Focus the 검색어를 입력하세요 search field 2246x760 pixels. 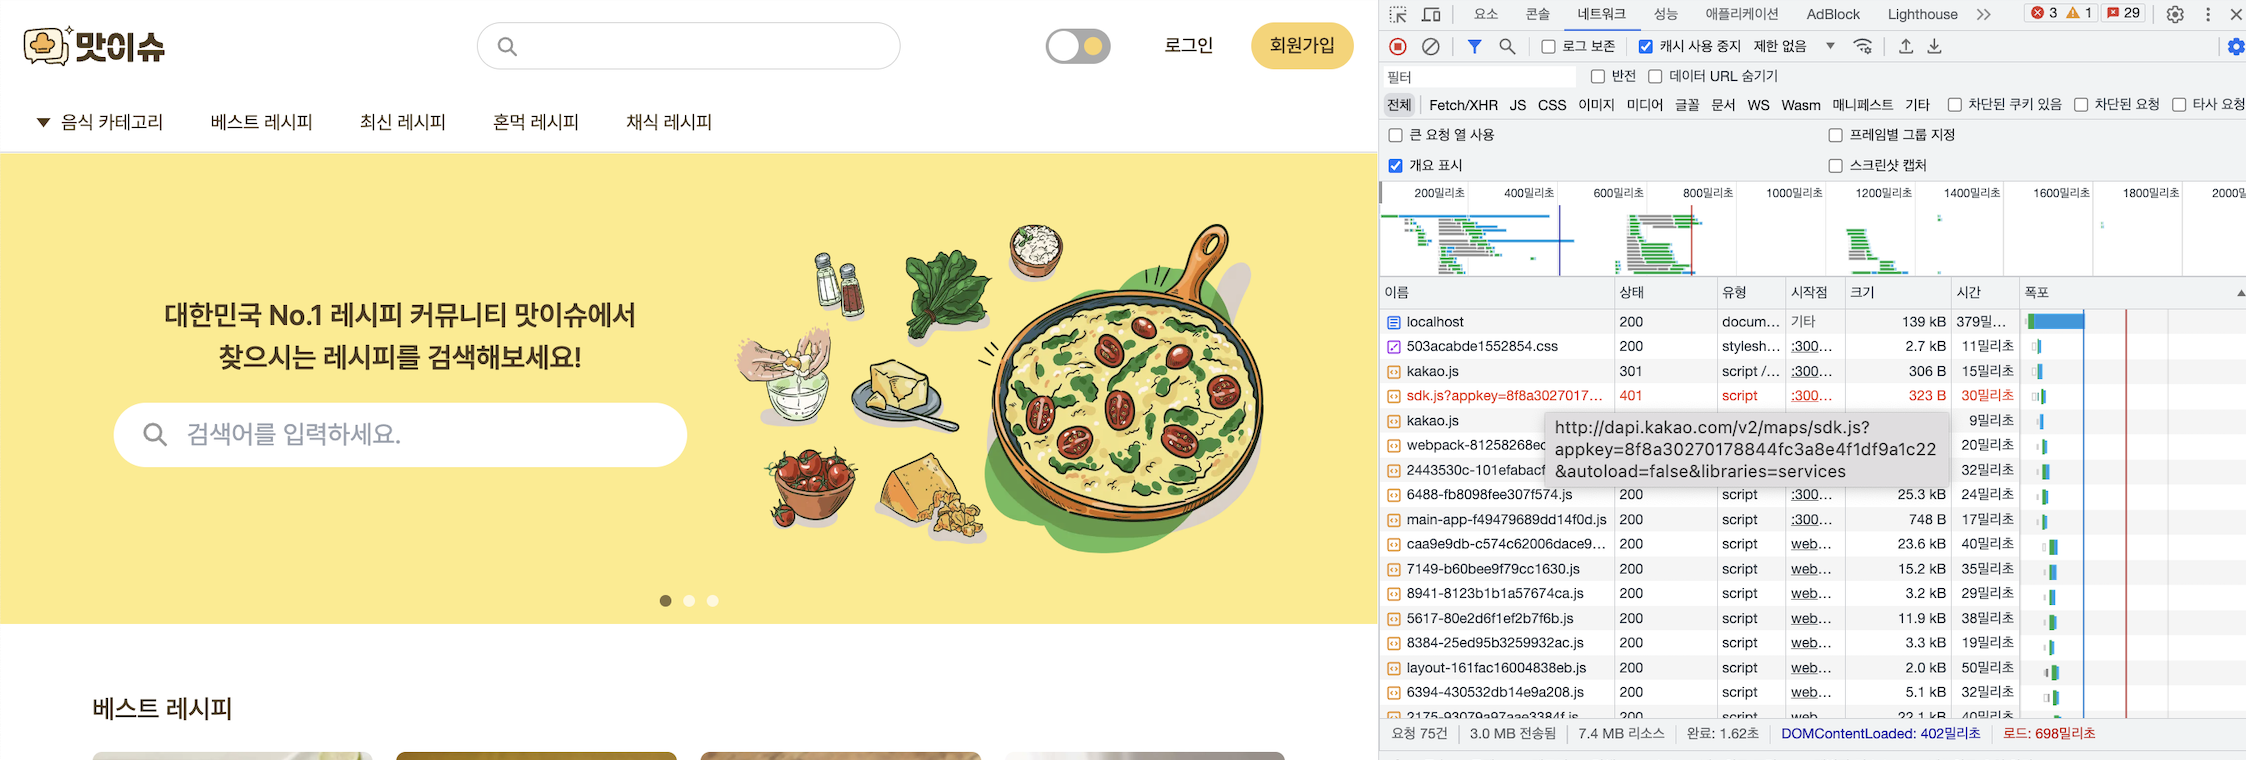tap(400, 434)
